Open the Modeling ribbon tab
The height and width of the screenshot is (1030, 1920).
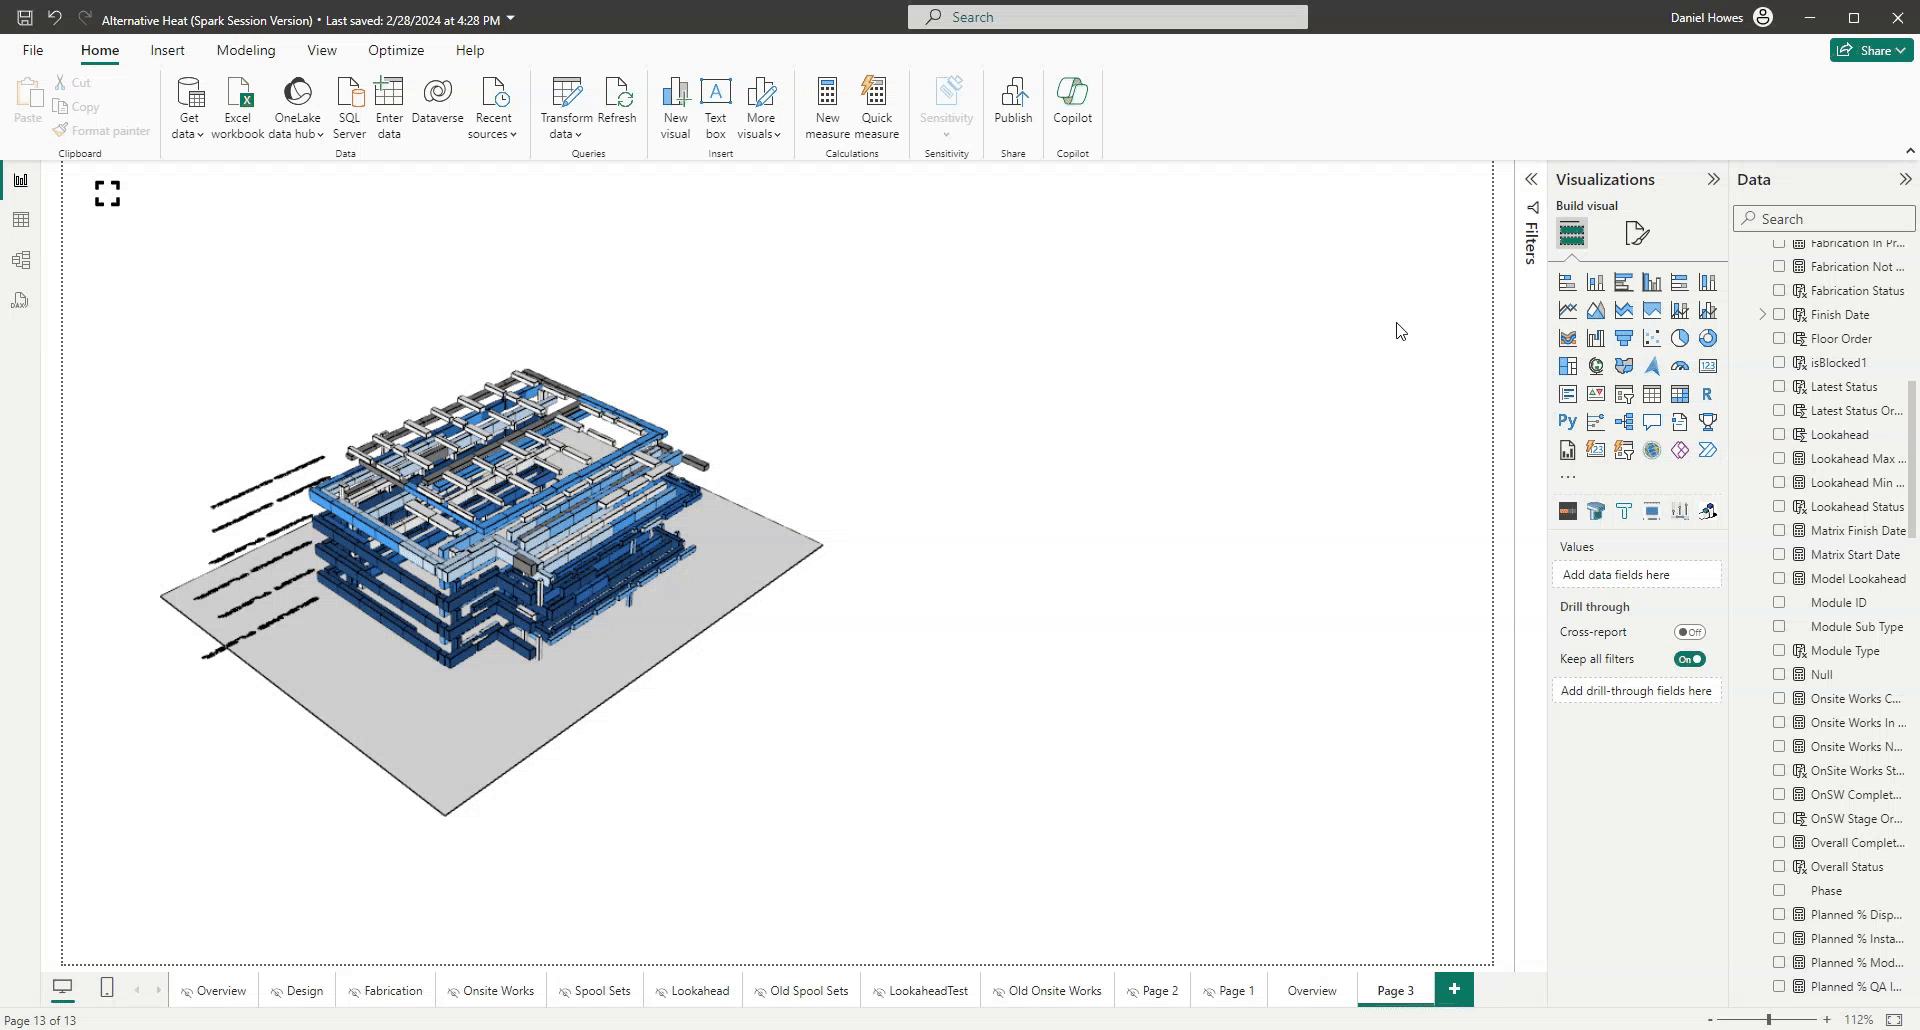pos(246,50)
